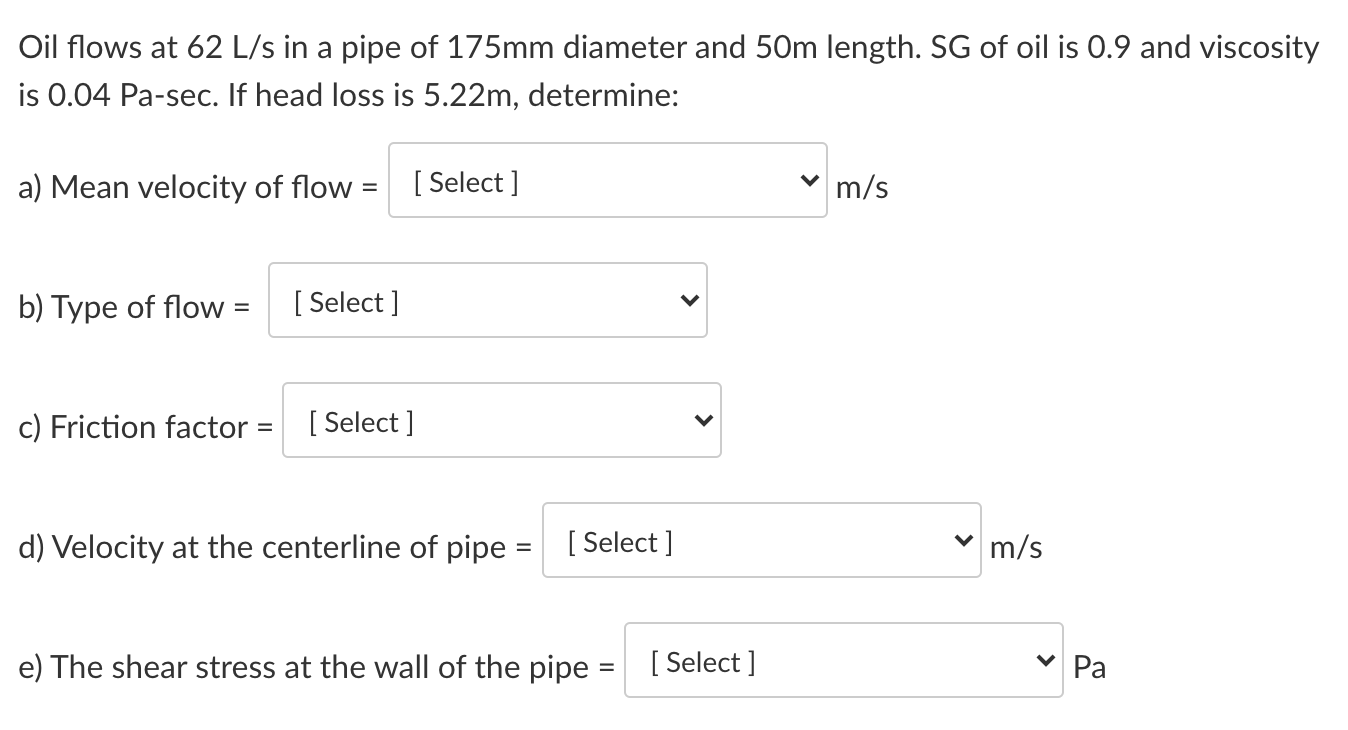The width and height of the screenshot is (1348, 730).
Task: Click the chevron arrow on mean velocity select
Action: [x=808, y=181]
